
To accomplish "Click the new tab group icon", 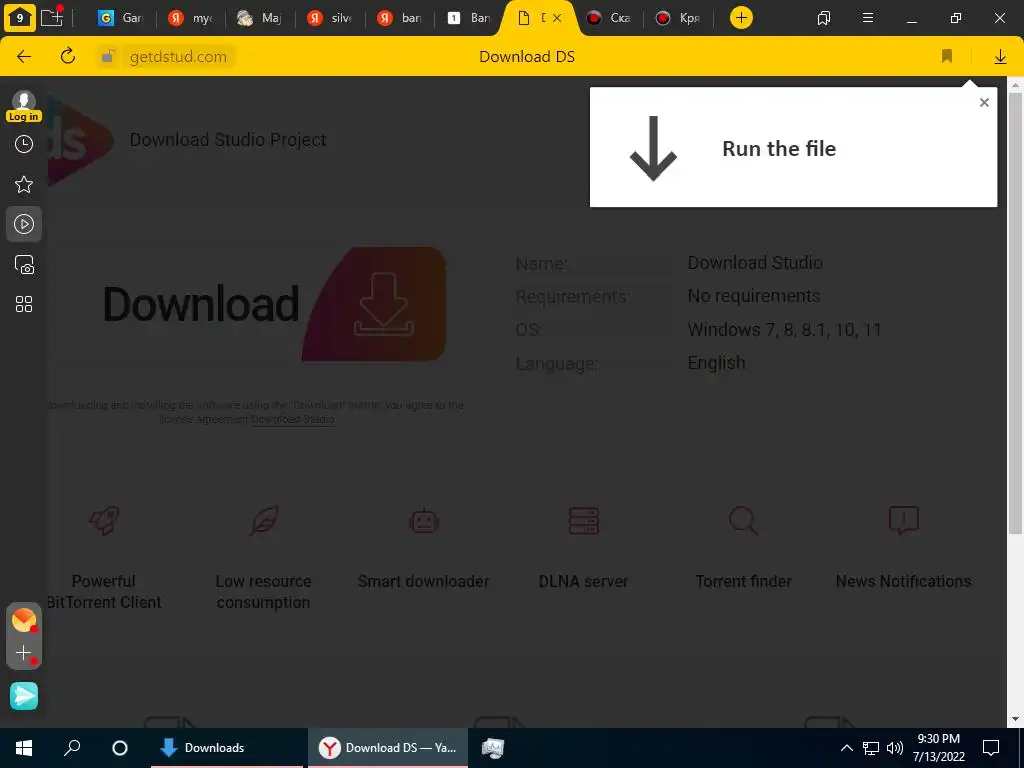I will 52,16.
